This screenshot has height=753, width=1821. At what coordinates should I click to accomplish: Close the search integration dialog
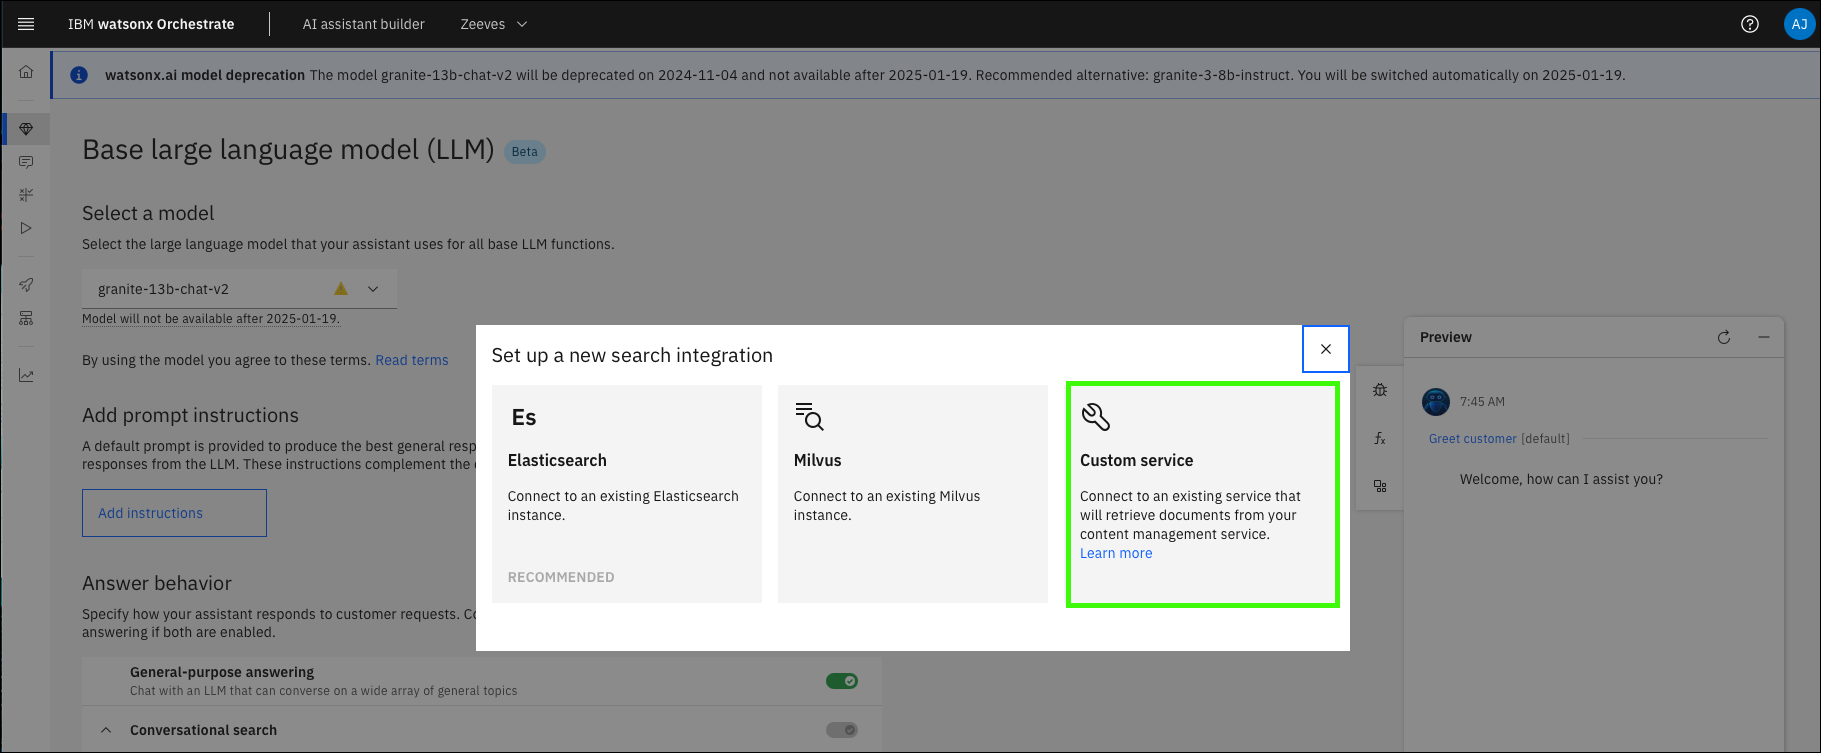[x=1325, y=349]
